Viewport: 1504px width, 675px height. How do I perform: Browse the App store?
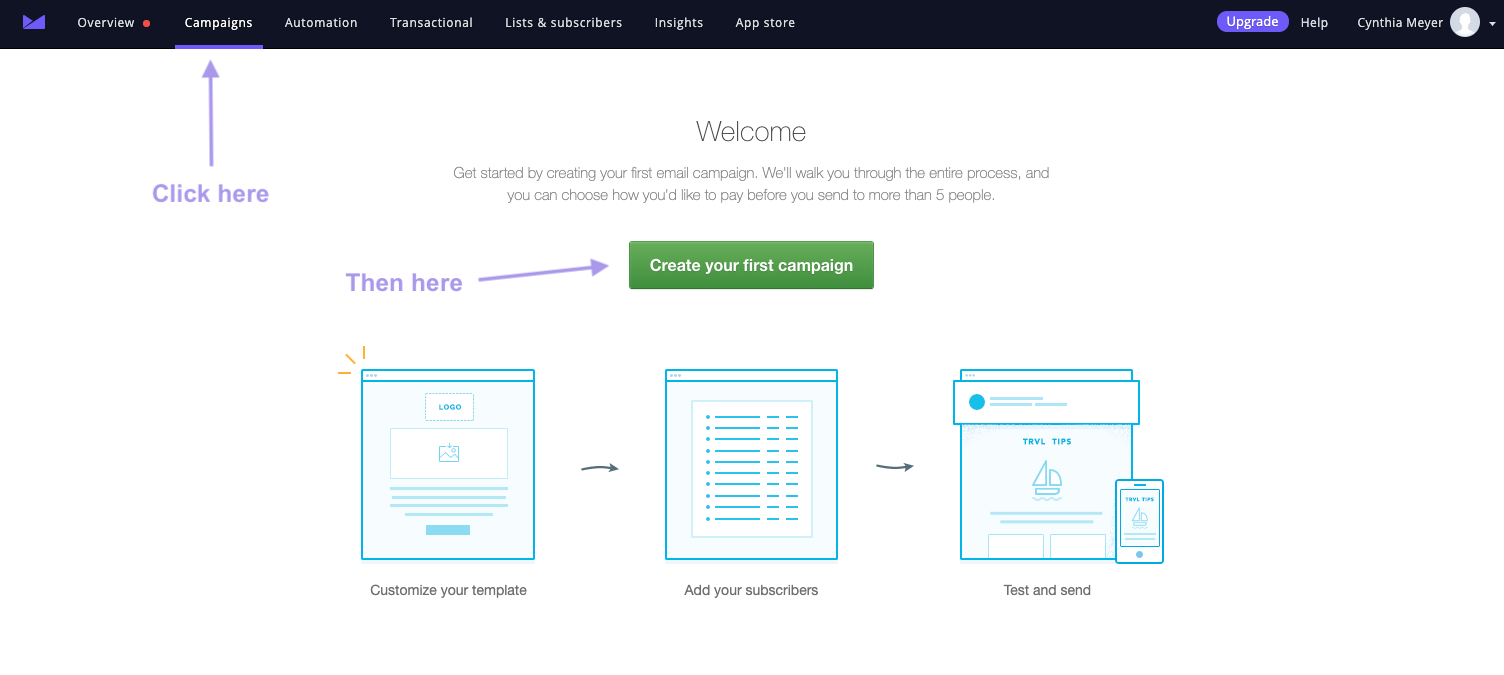coord(765,22)
